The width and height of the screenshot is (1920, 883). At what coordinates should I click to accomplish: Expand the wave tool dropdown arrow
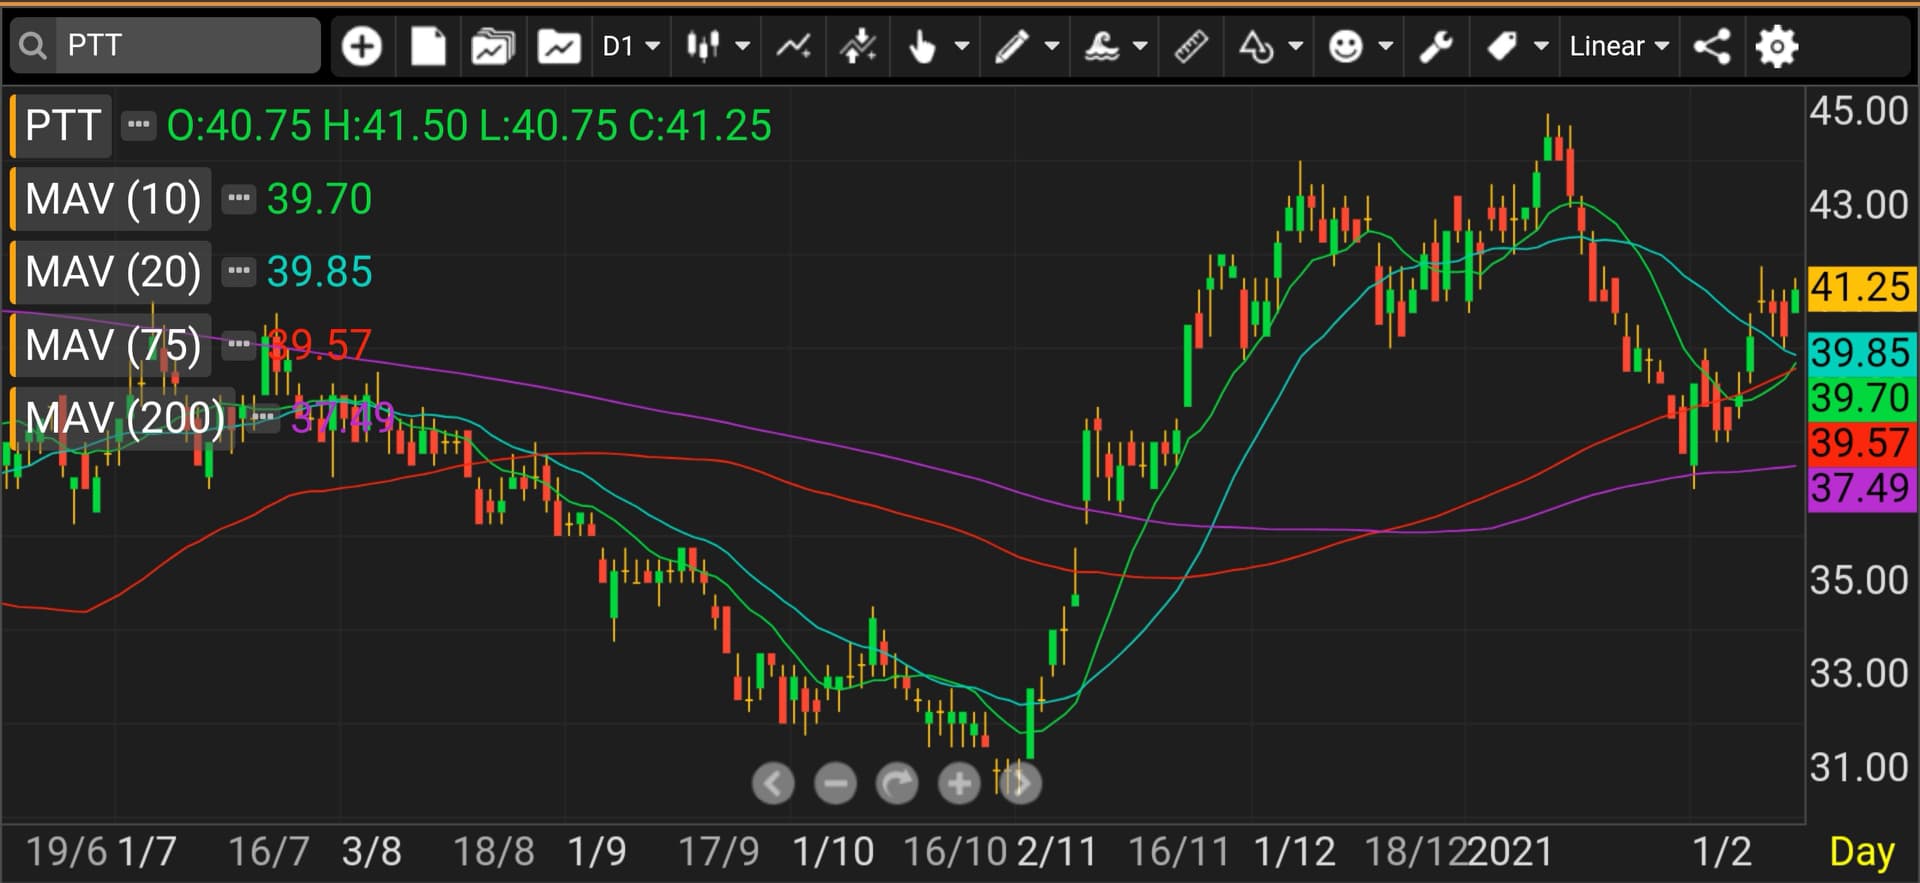pos(1140,46)
